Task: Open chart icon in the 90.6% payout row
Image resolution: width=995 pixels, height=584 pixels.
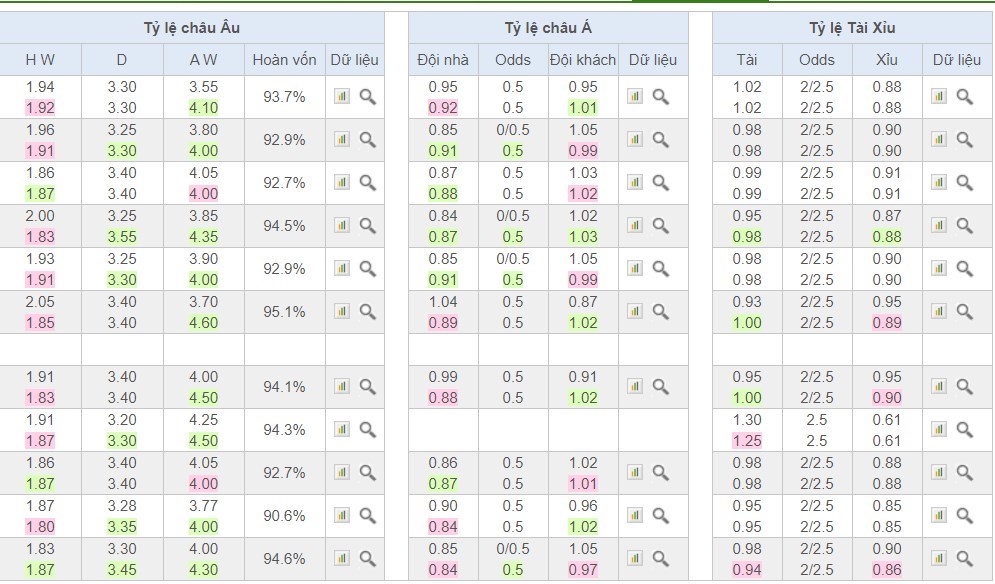Action: [342, 516]
